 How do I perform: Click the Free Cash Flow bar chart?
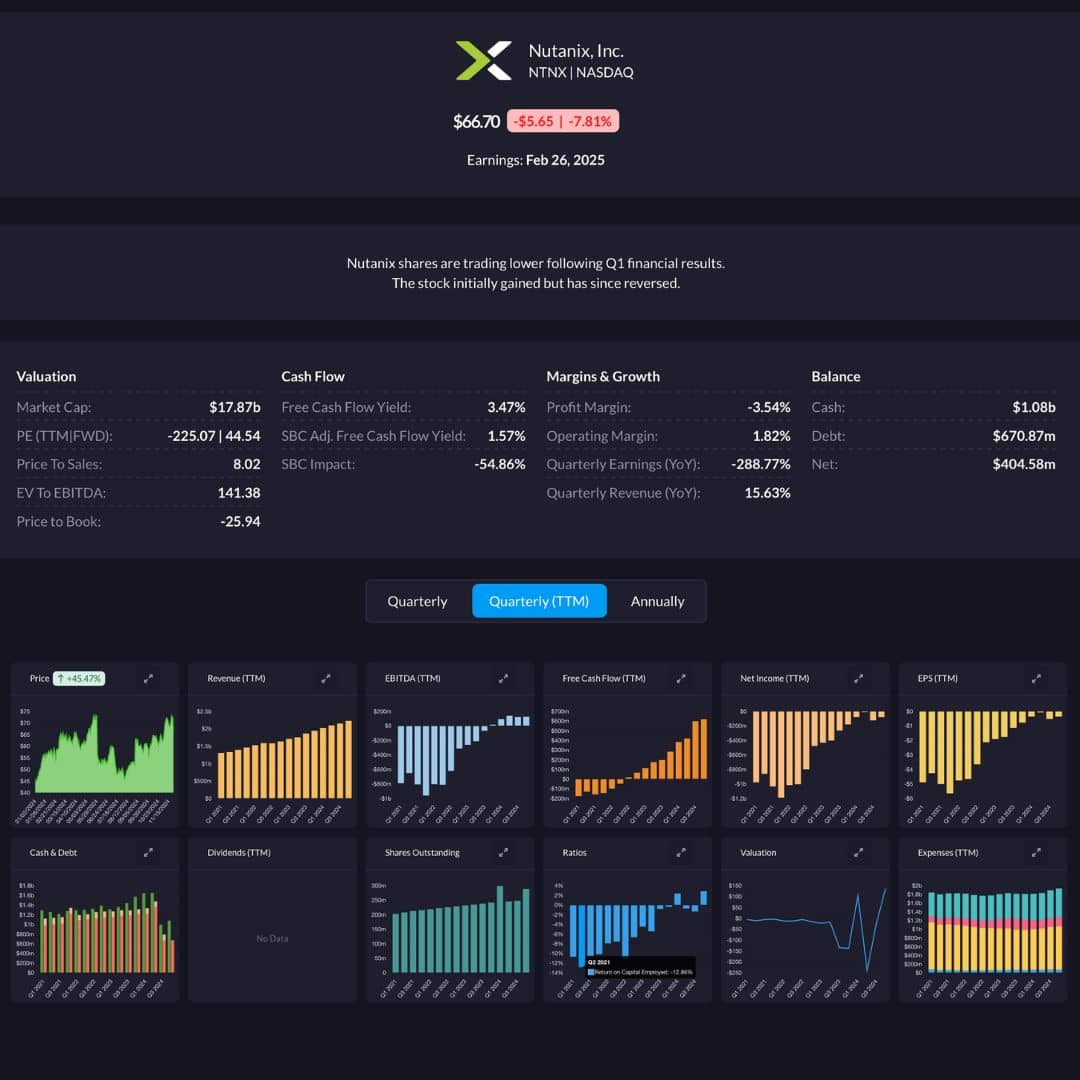click(x=641, y=758)
